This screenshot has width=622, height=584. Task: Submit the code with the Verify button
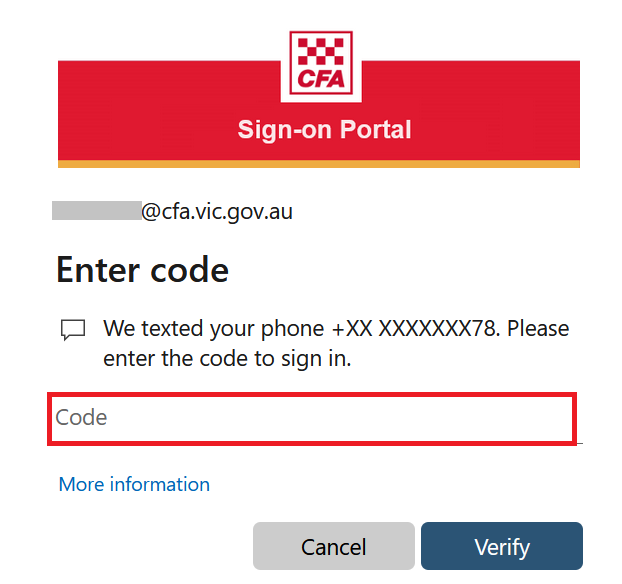click(x=502, y=546)
